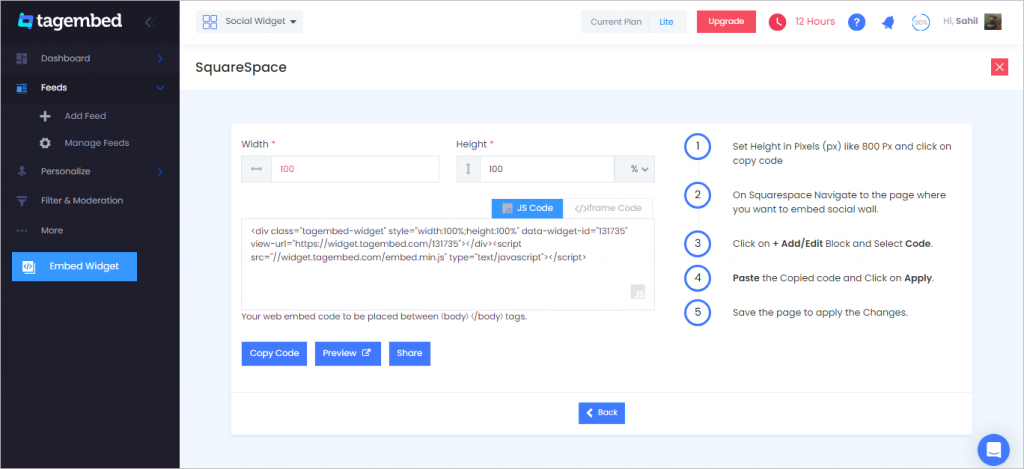Click the embed code icon on Embed Widget

[28, 267]
